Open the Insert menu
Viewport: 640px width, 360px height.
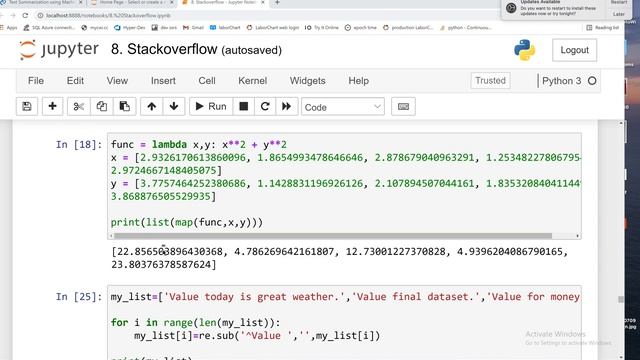point(163,81)
